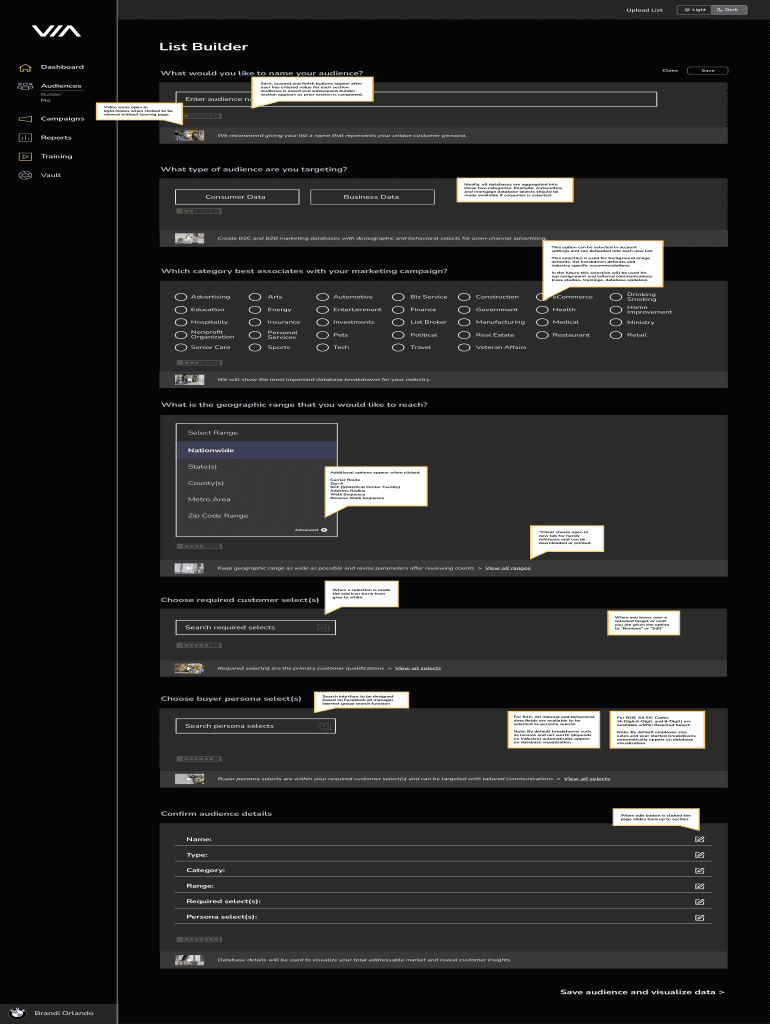Click the Consumer Data button
This screenshot has width=770, height=1024.
[x=235, y=197]
